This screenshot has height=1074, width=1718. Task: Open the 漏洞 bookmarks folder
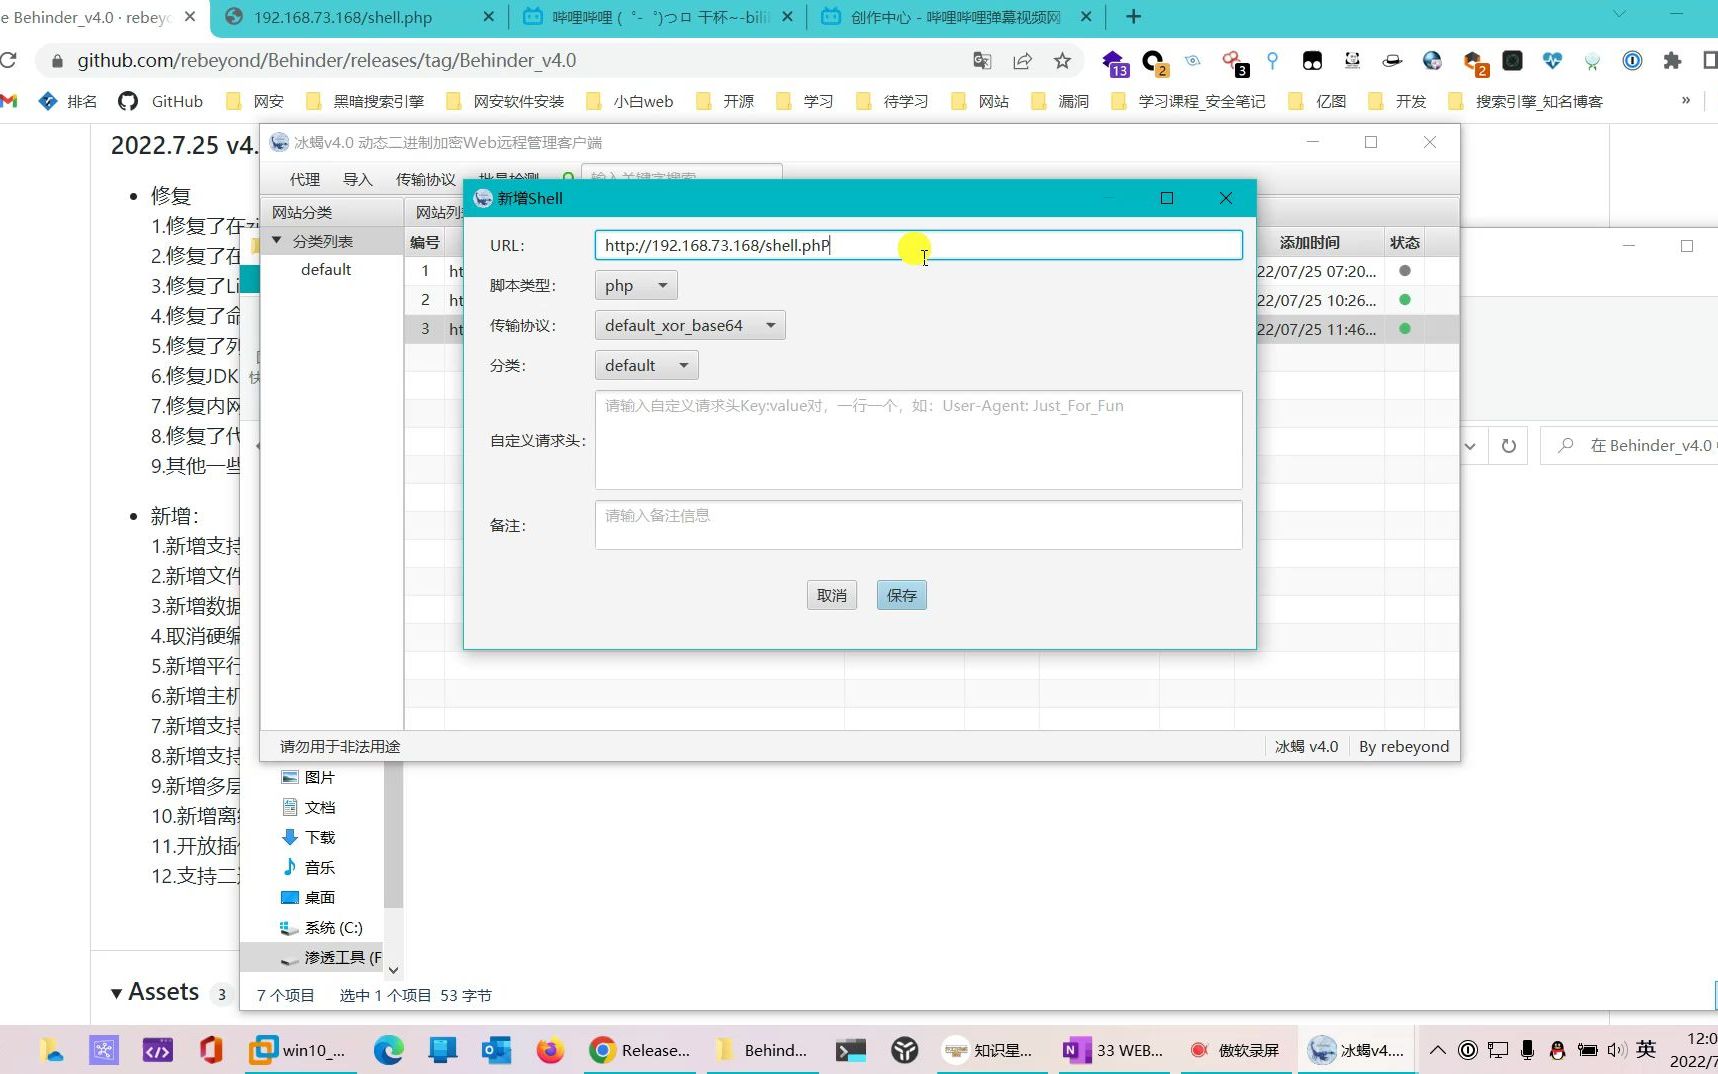[x=1060, y=101]
